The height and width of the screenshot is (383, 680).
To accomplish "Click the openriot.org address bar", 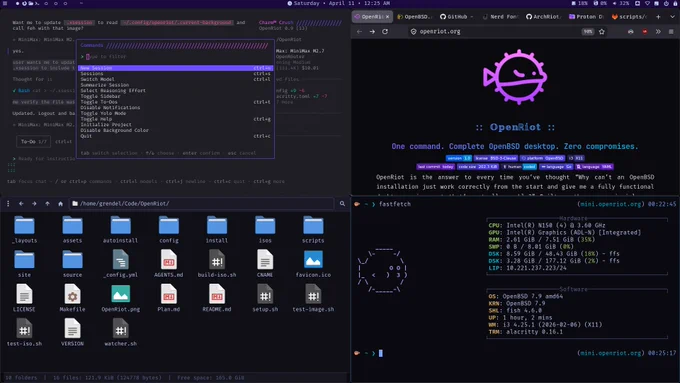I will 507,32.
